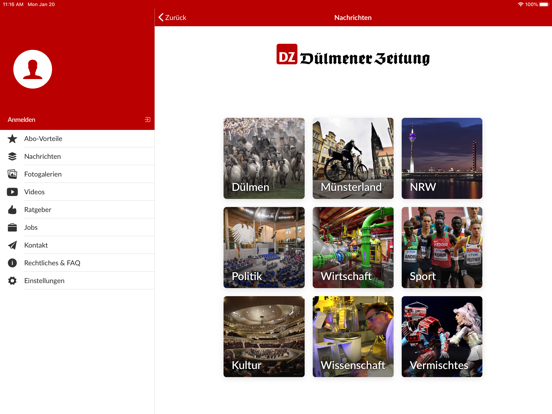This screenshot has height=414, width=552.
Task: Open the Politik category tile
Action: pos(264,247)
